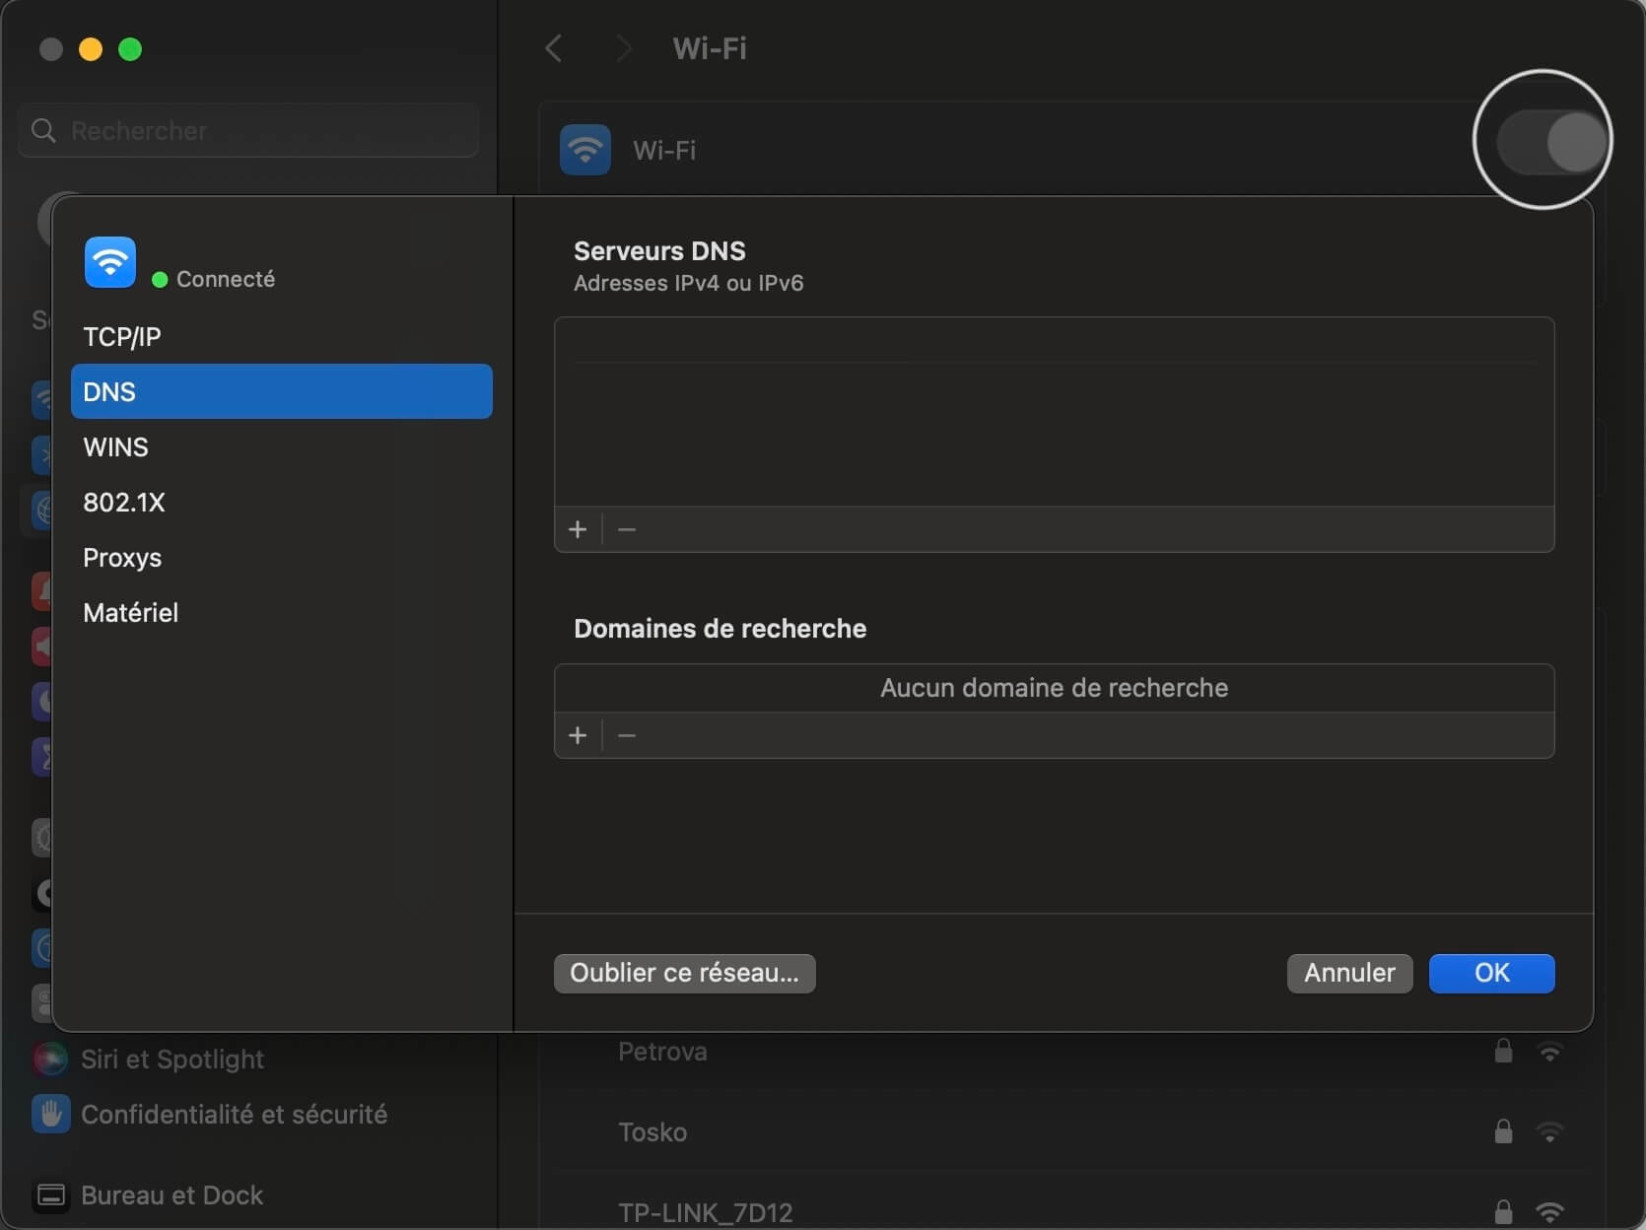The height and width of the screenshot is (1230, 1646).
Task: Open the 802.1X section
Action: click(281, 502)
